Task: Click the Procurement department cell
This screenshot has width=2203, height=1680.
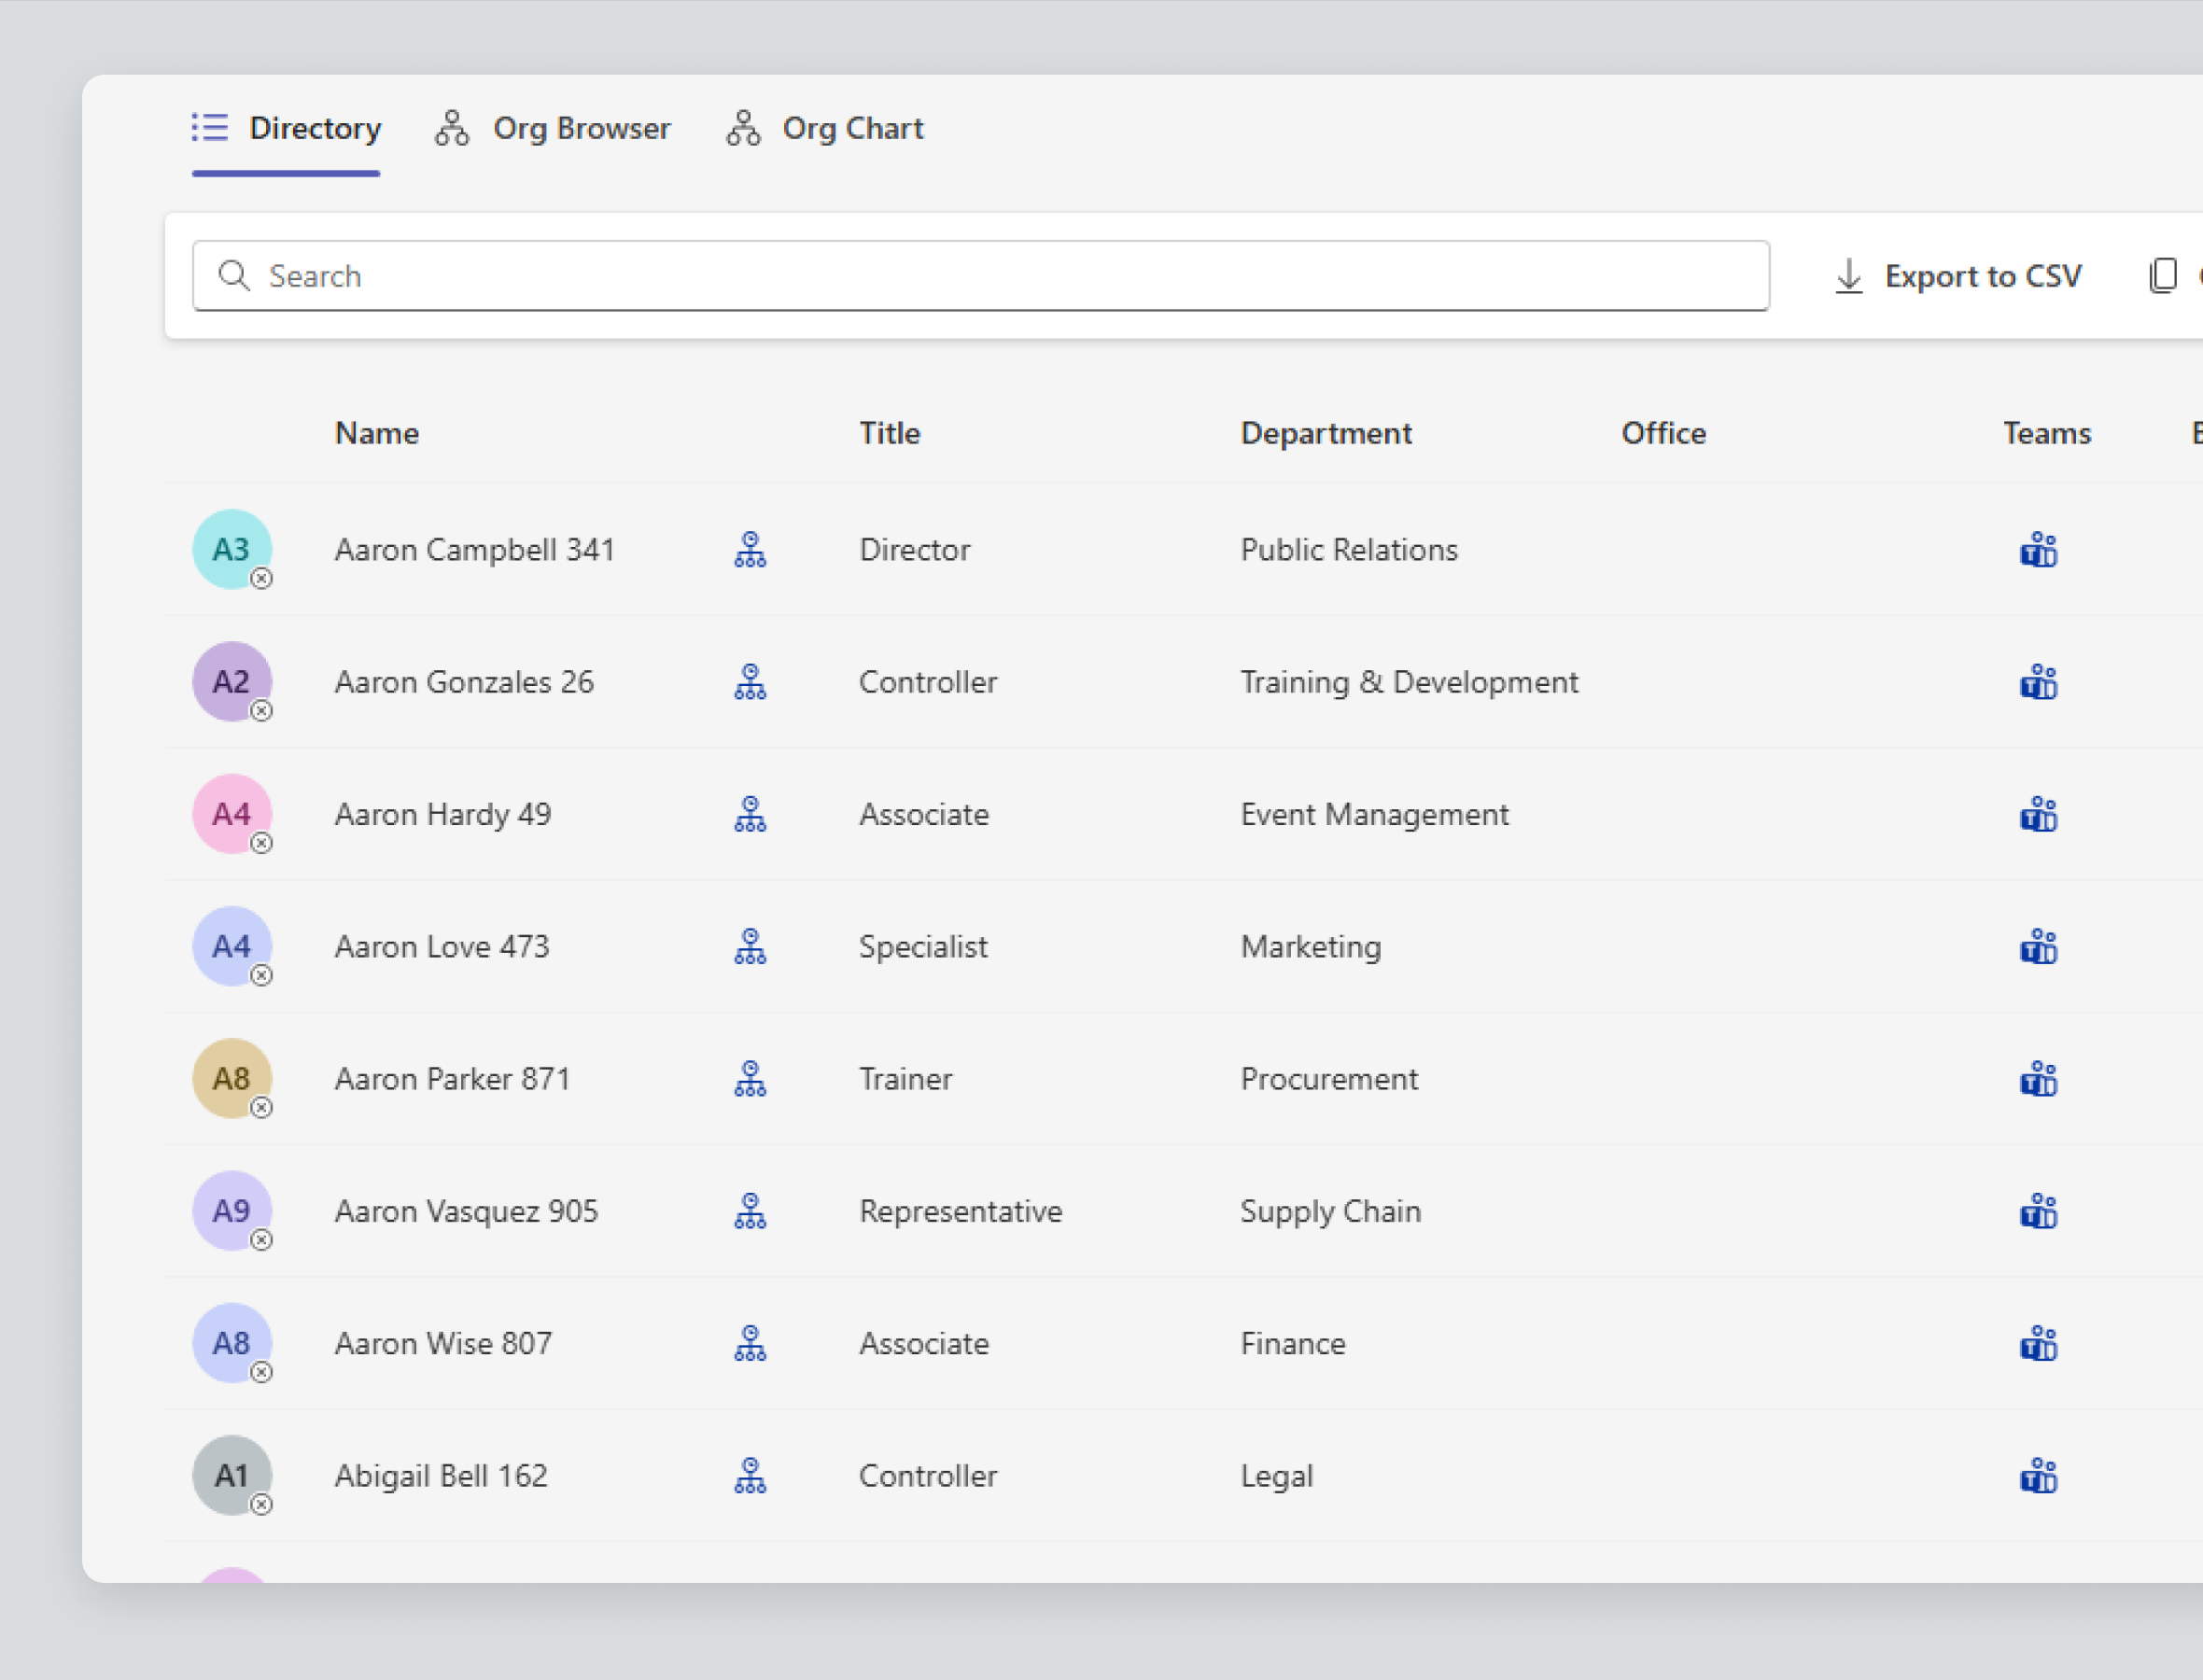Action: pos(1329,1079)
